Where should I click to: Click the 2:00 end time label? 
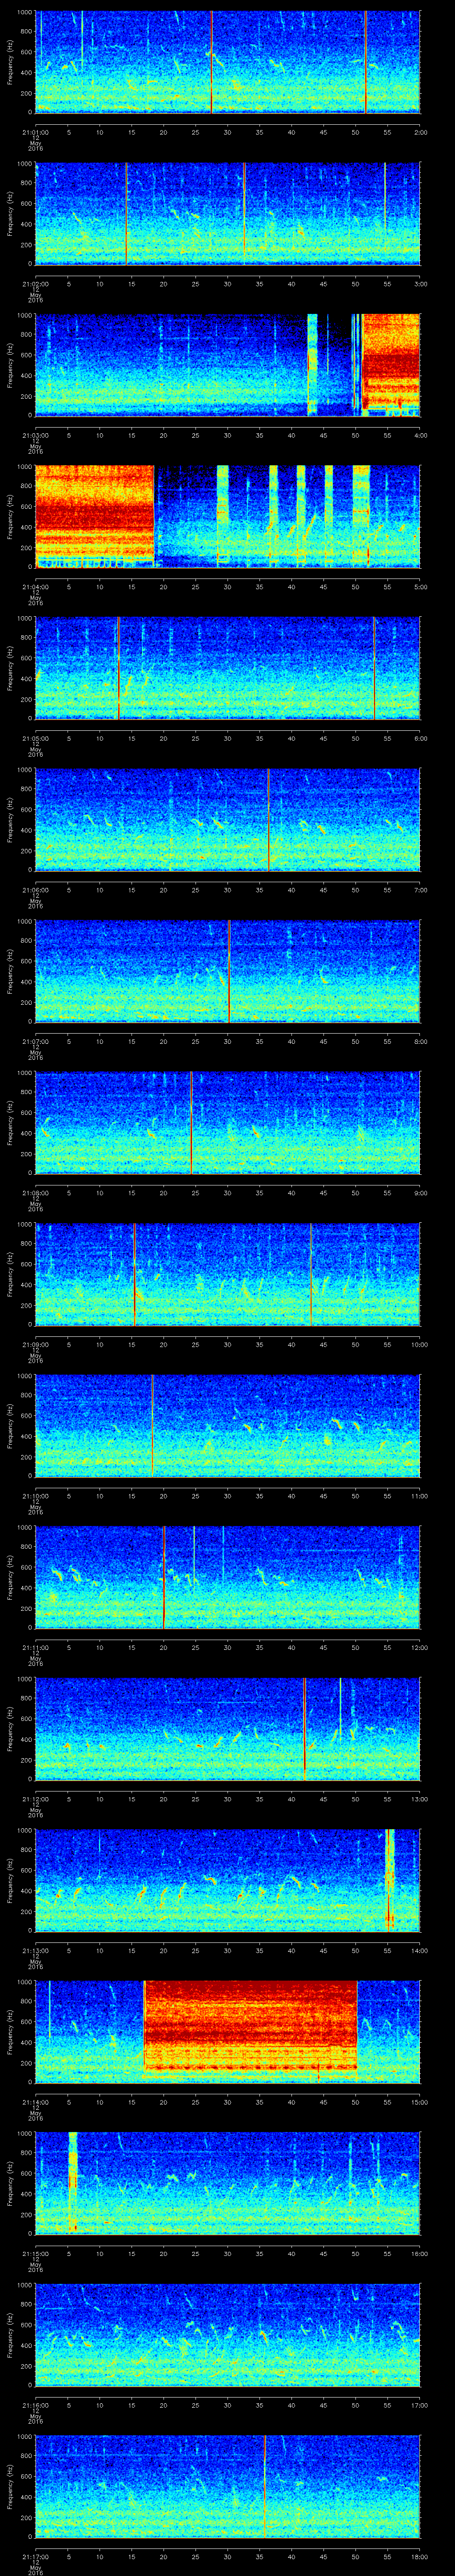(x=420, y=131)
